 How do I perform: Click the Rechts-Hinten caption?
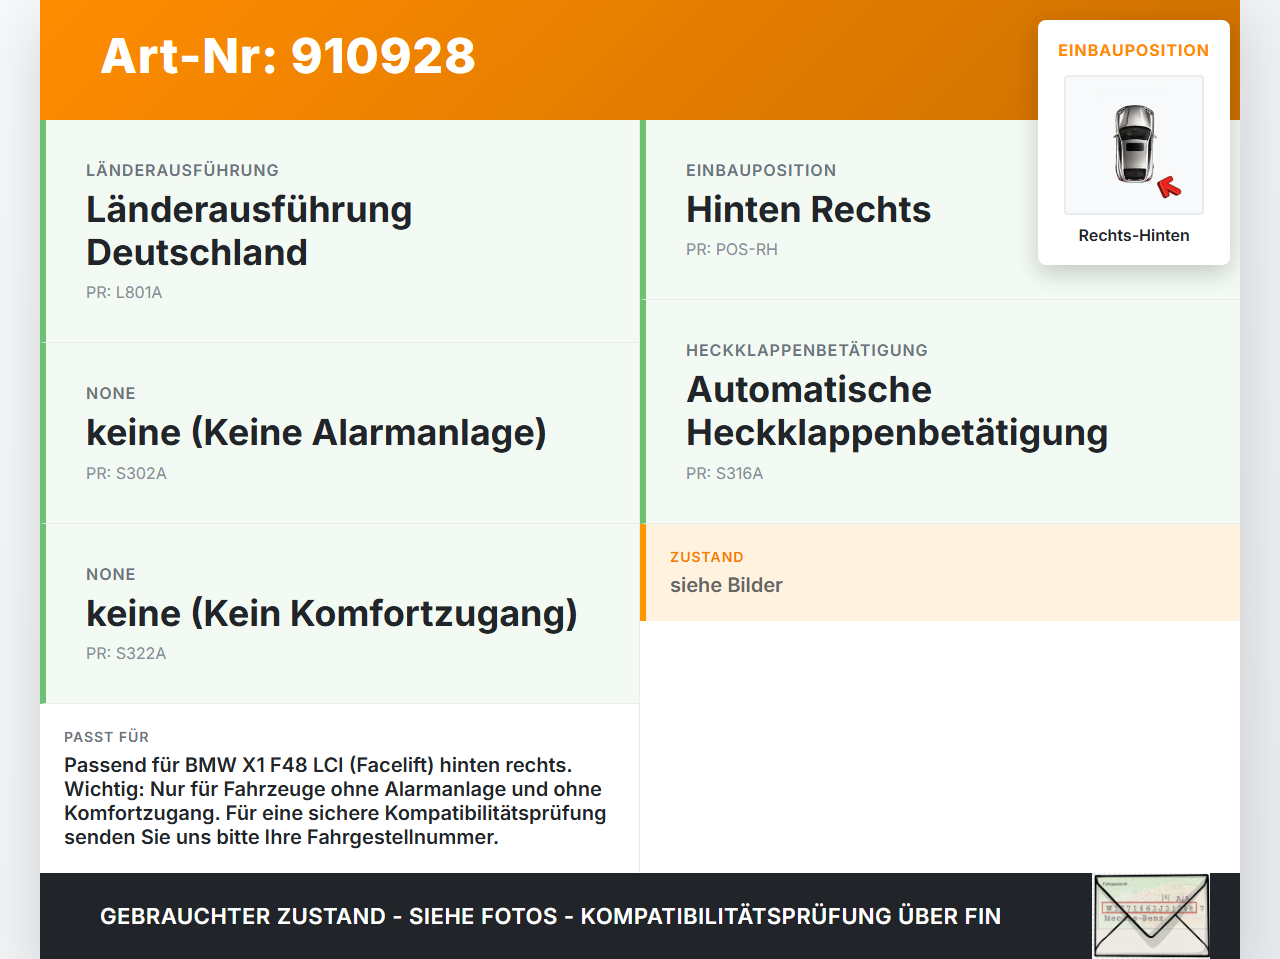[1134, 235]
